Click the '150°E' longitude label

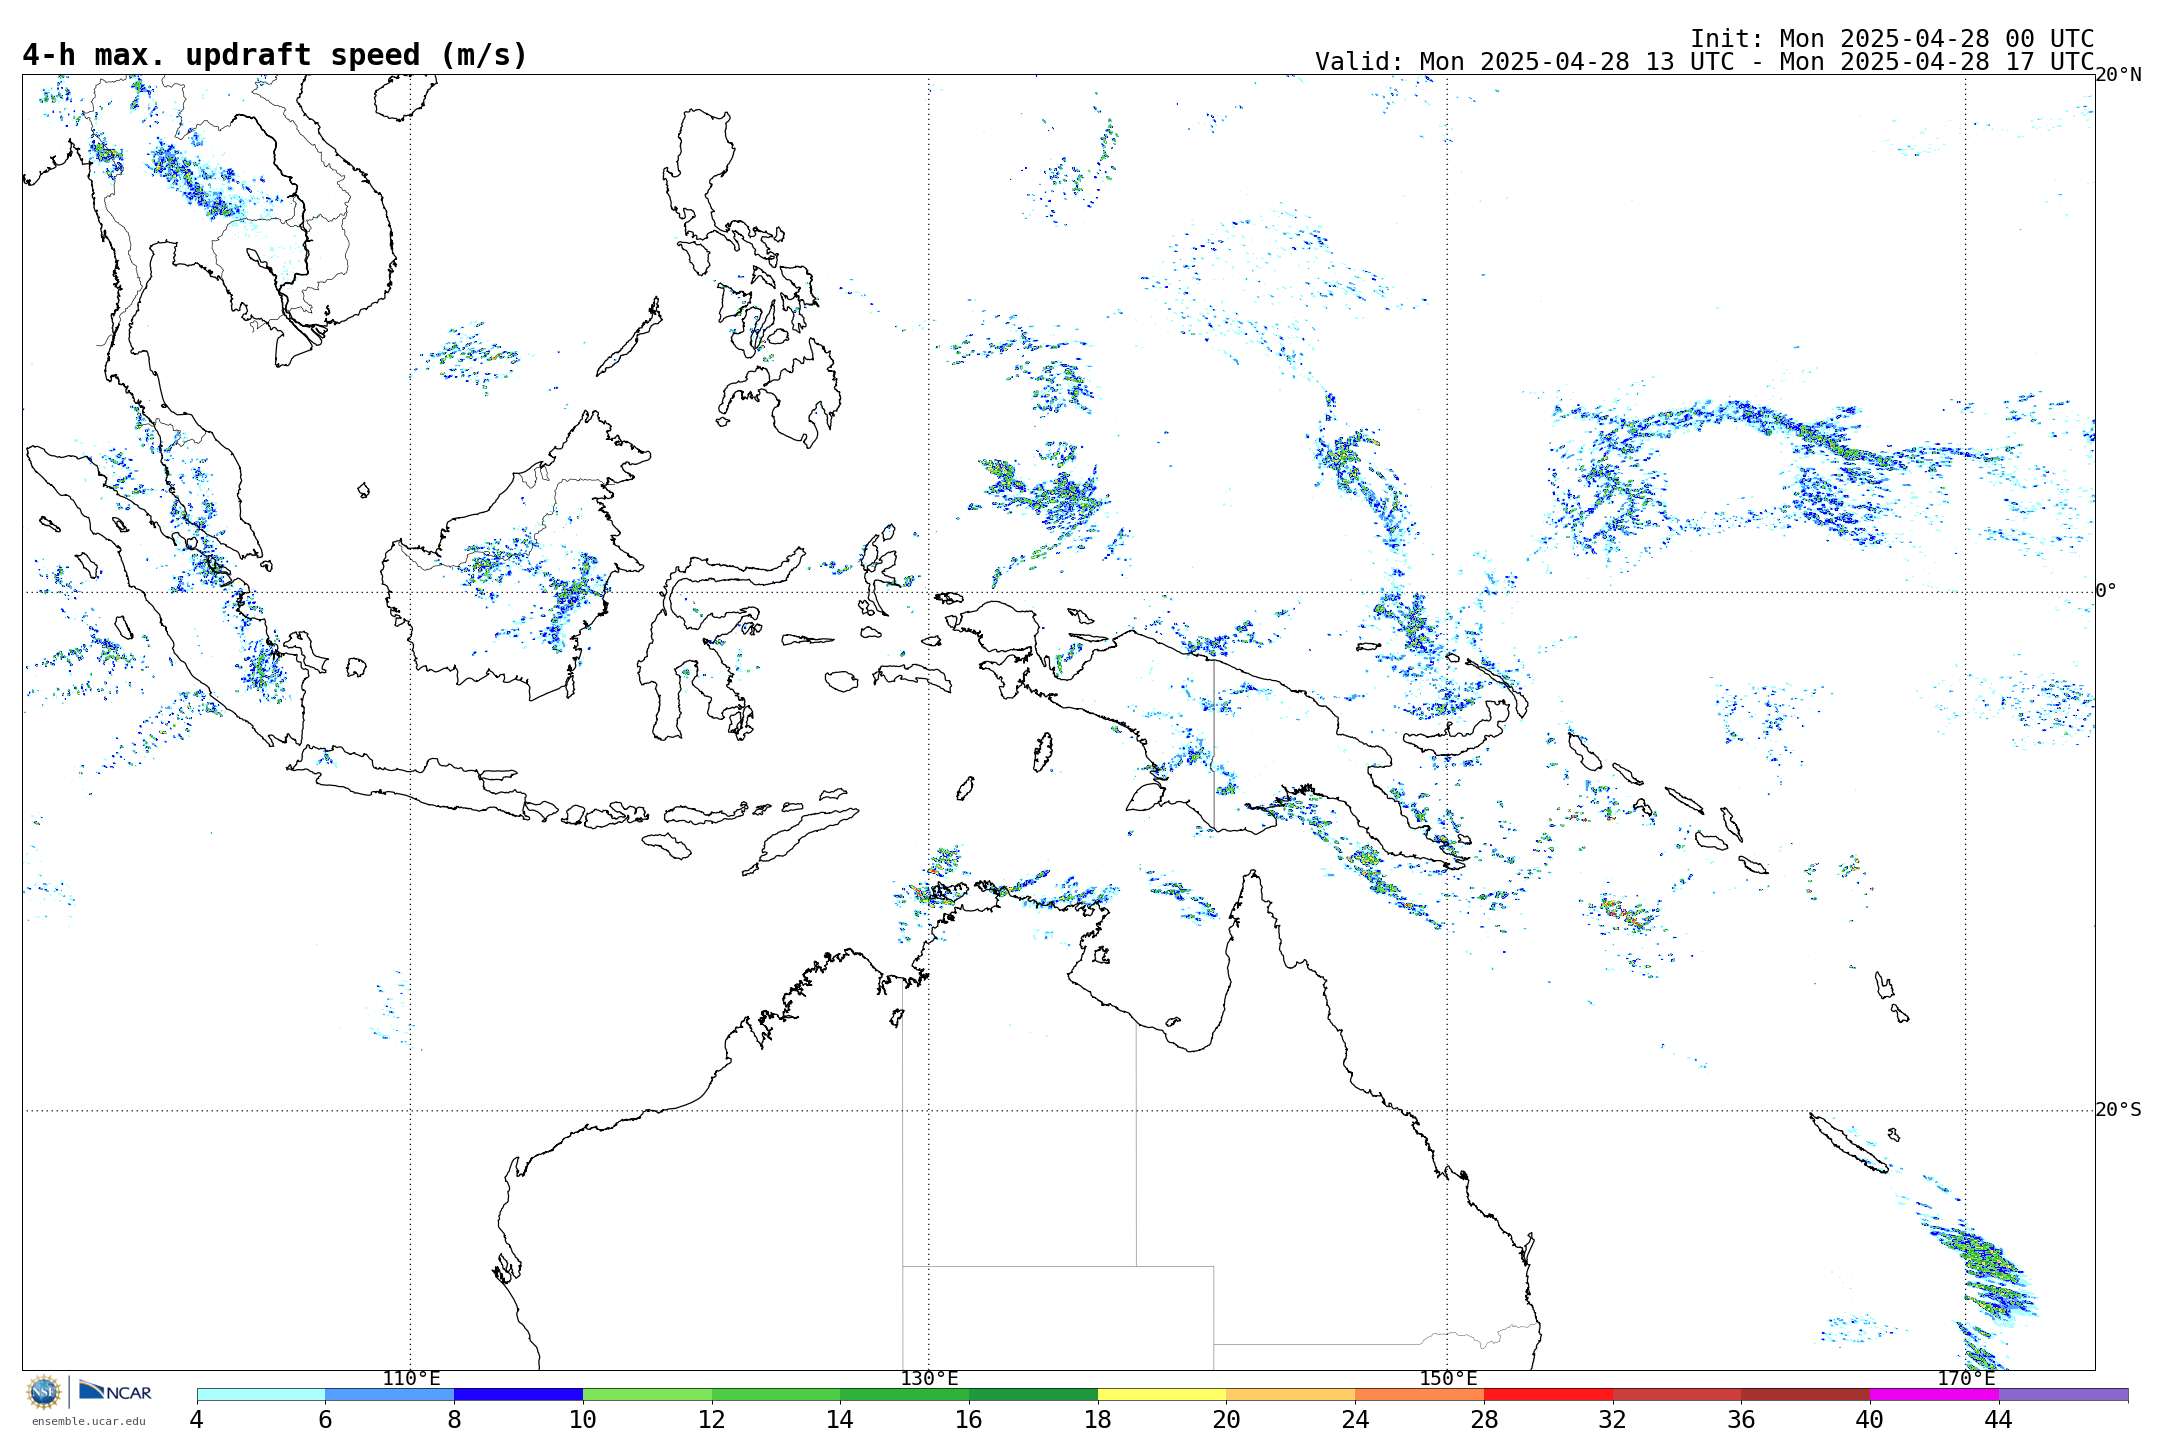[1448, 1378]
